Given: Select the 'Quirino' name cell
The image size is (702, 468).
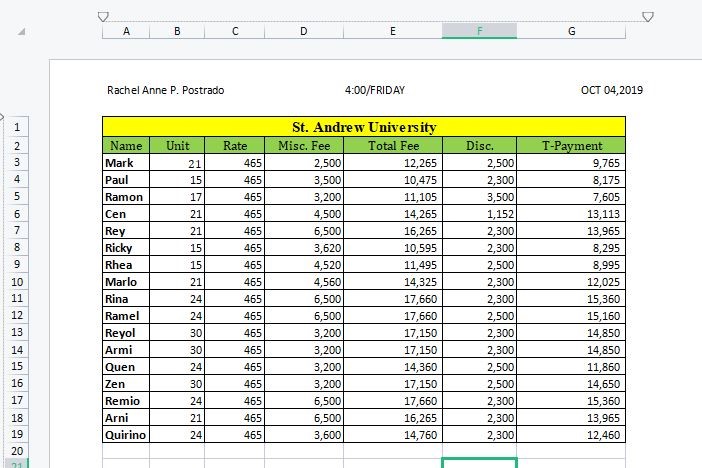Looking at the screenshot, I should pos(126,435).
